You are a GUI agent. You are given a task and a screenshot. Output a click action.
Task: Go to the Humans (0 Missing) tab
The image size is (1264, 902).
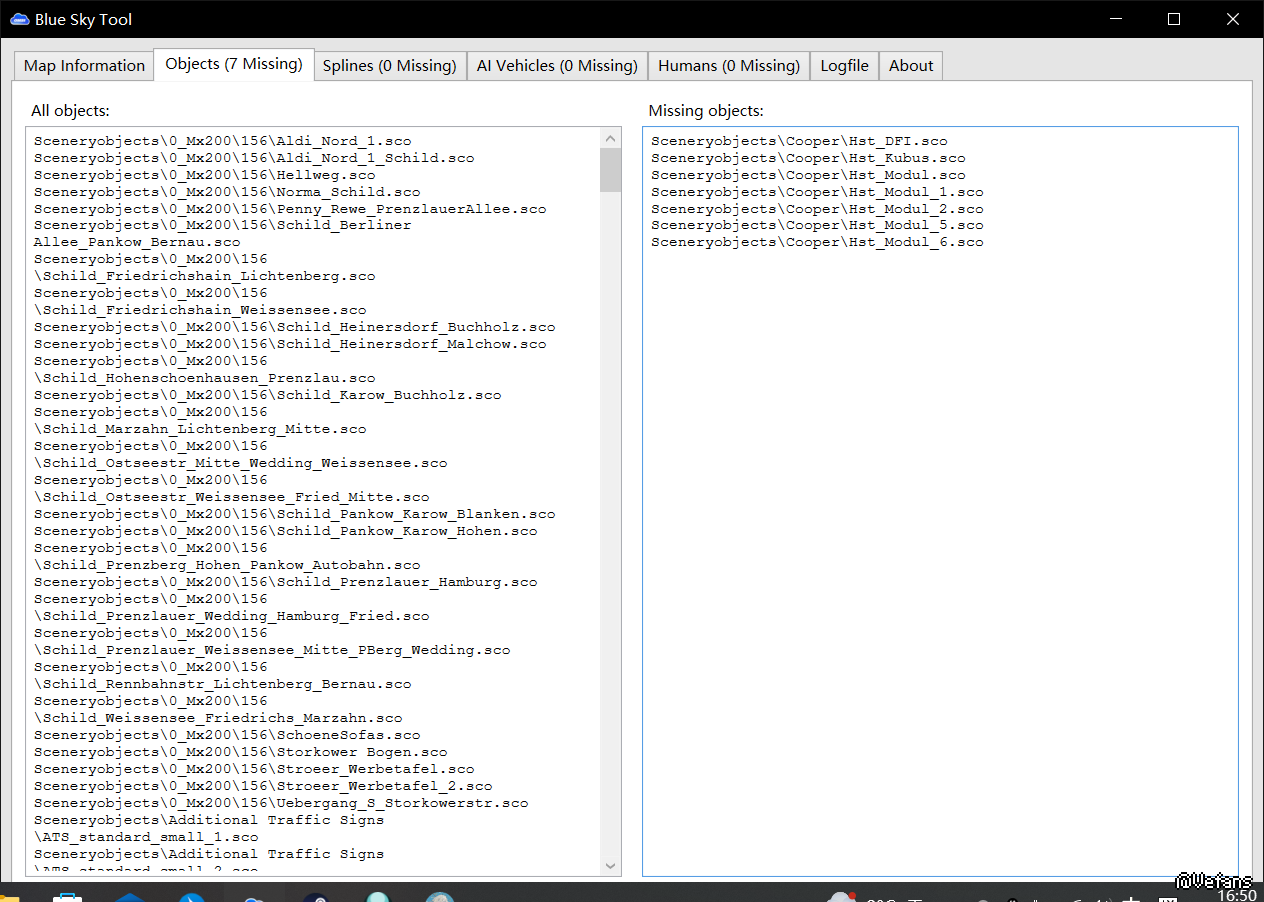[728, 66]
